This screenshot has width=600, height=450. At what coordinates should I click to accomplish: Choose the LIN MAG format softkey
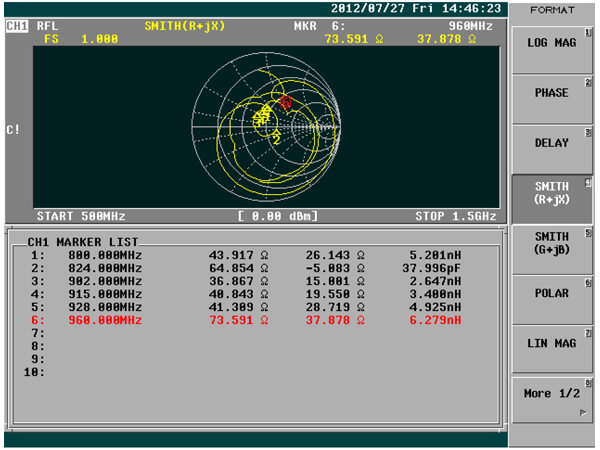click(551, 349)
